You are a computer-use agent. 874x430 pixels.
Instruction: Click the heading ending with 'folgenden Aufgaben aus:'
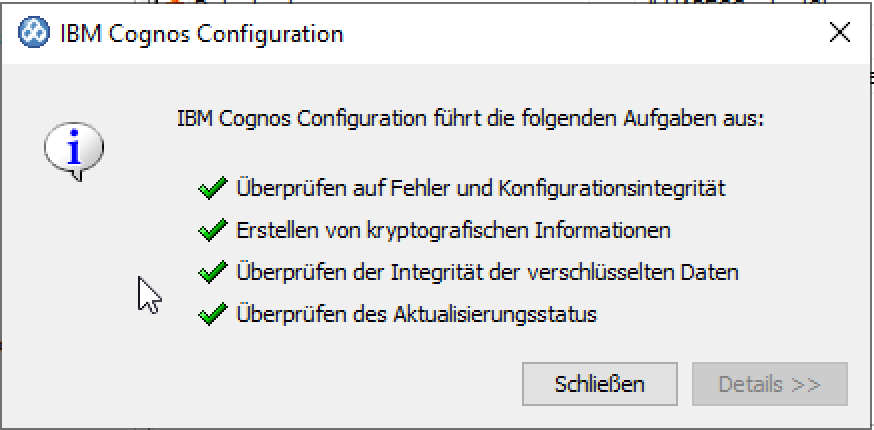coord(470,118)
